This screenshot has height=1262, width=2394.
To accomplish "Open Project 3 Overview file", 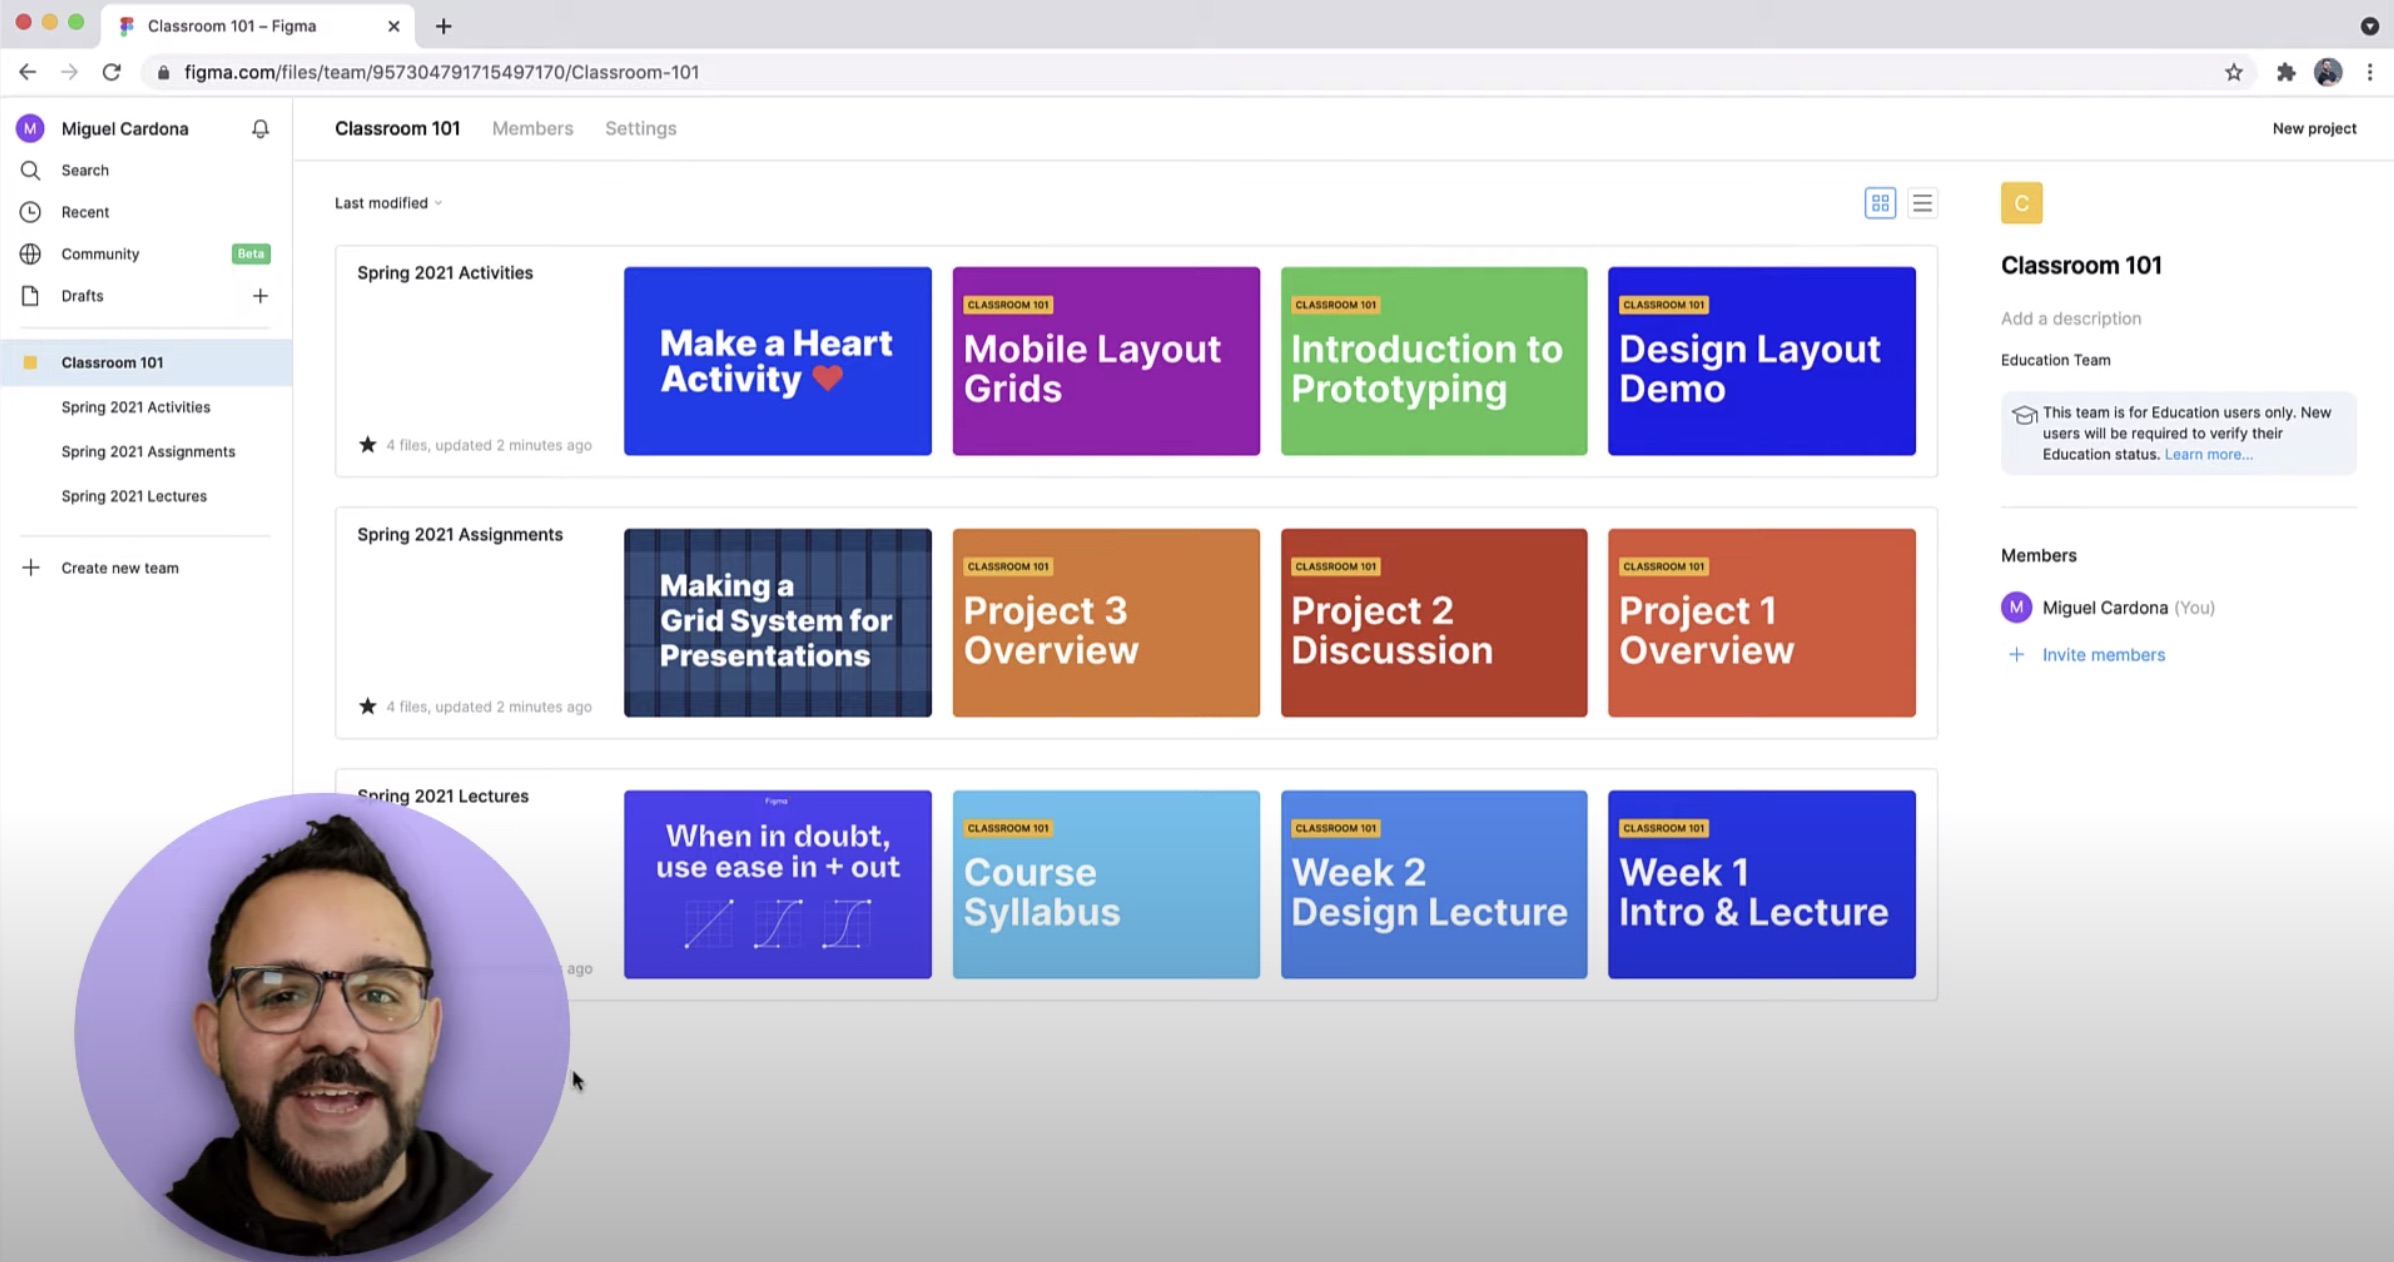I will click(x=1106, y=623).
